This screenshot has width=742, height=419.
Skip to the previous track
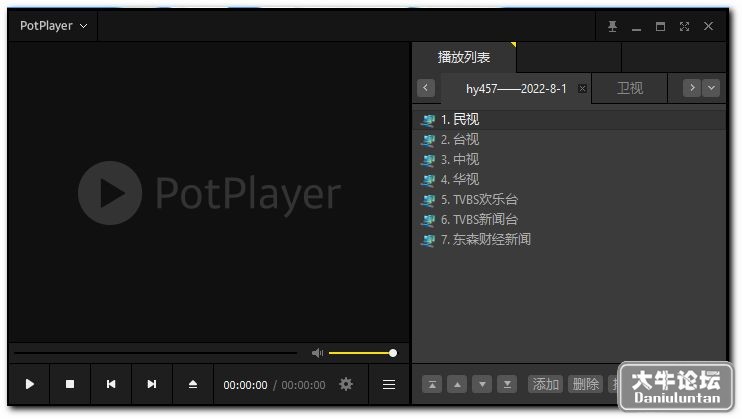click(x=111, y=384)
